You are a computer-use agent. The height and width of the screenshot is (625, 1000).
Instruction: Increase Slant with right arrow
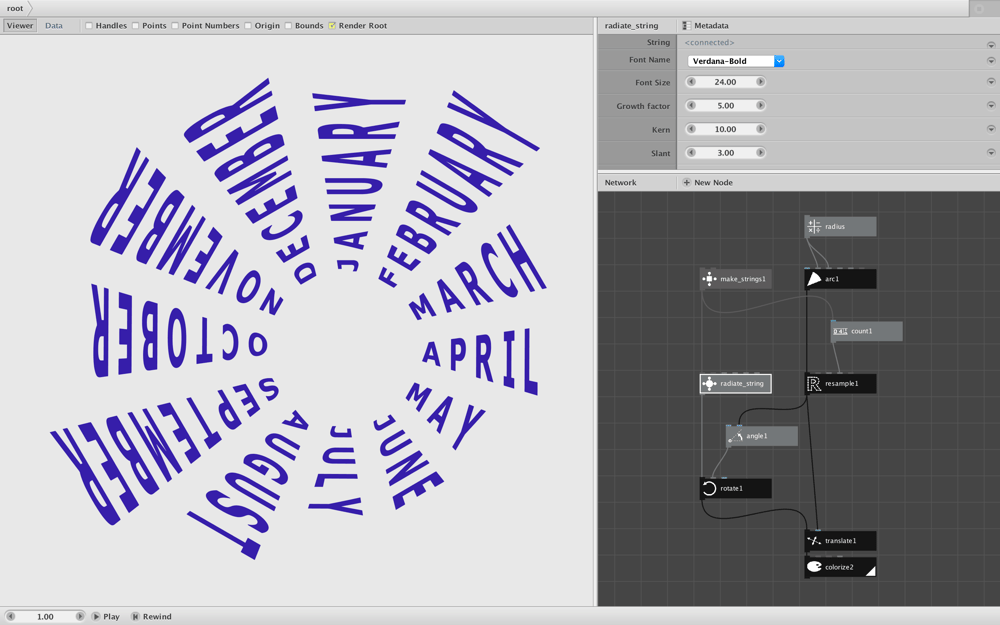[x=760, y=152]
